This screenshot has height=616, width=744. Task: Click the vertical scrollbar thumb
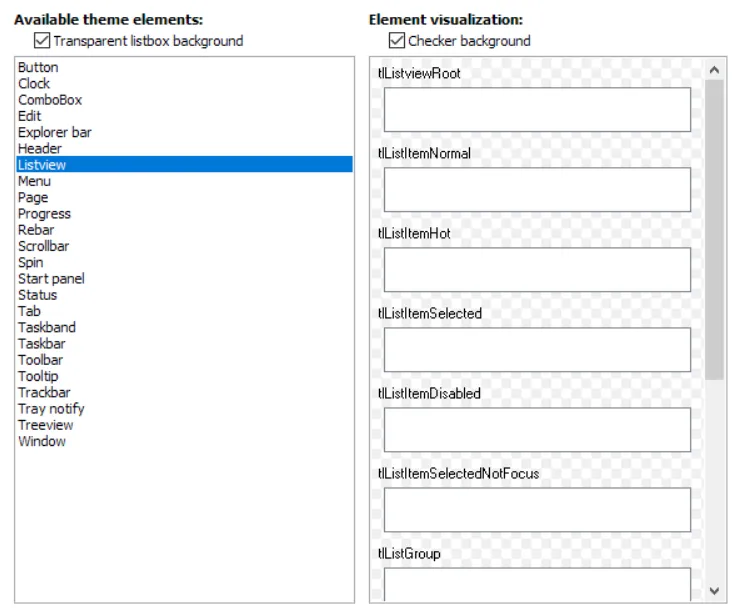[x=714, y=230]
